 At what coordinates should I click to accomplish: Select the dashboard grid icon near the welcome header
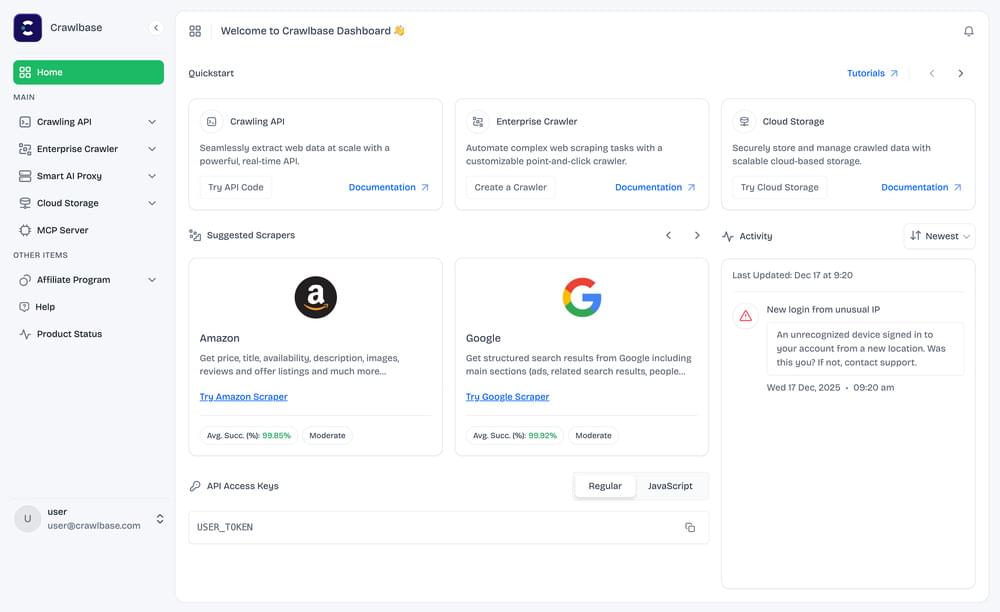pos(195,31)
